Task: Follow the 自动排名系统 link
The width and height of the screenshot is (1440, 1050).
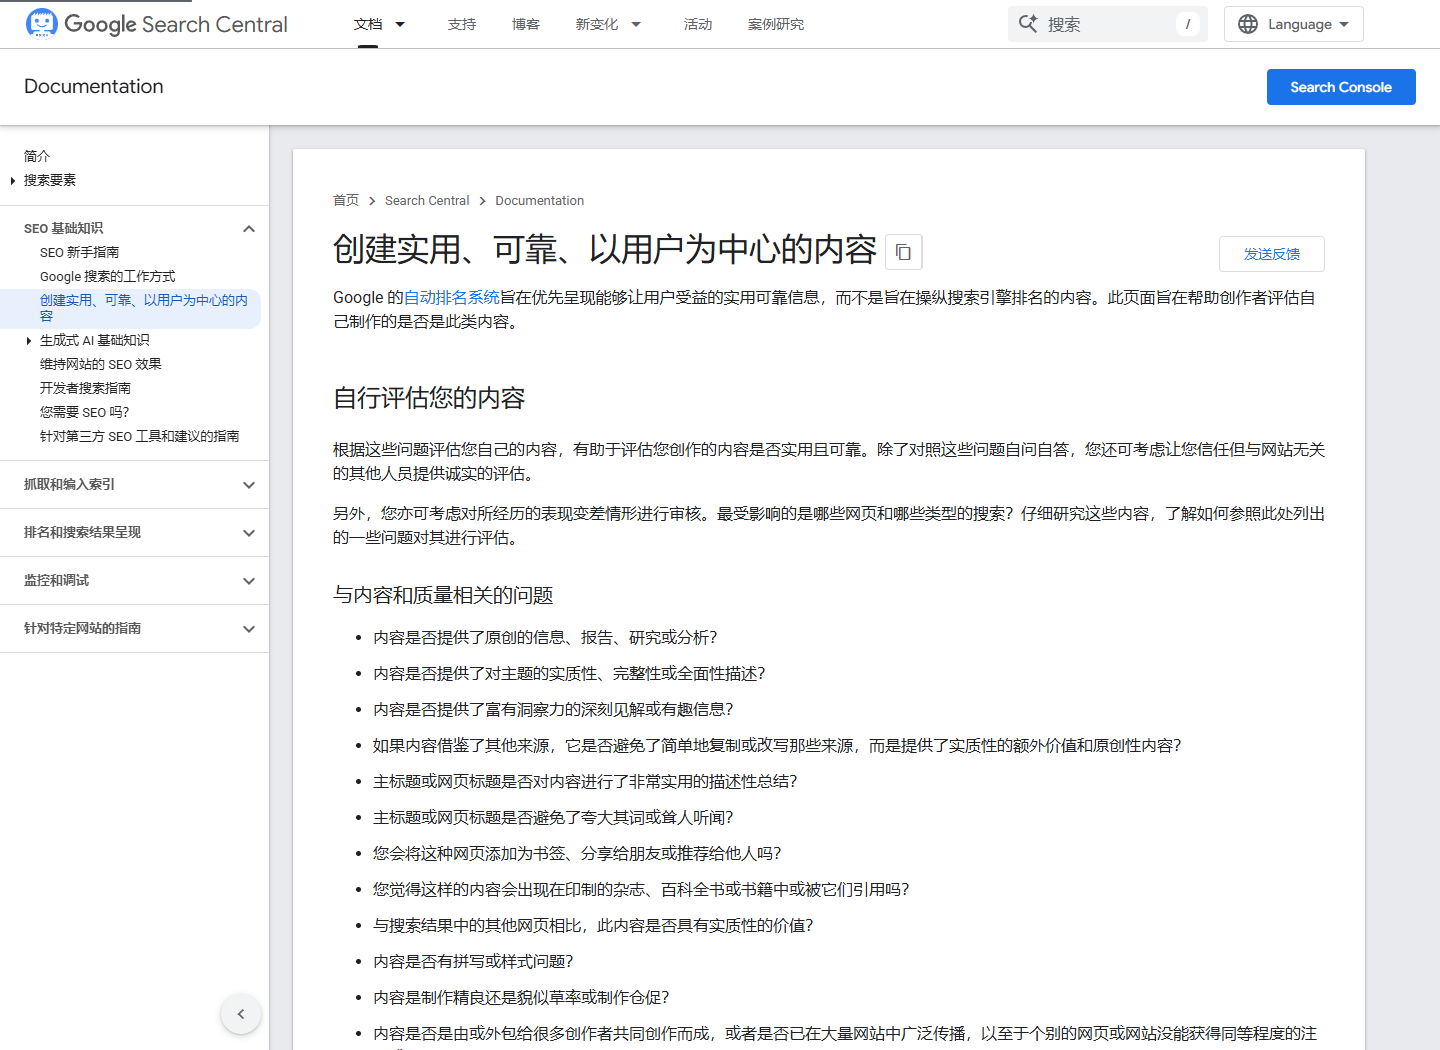Action: (452, 298)
